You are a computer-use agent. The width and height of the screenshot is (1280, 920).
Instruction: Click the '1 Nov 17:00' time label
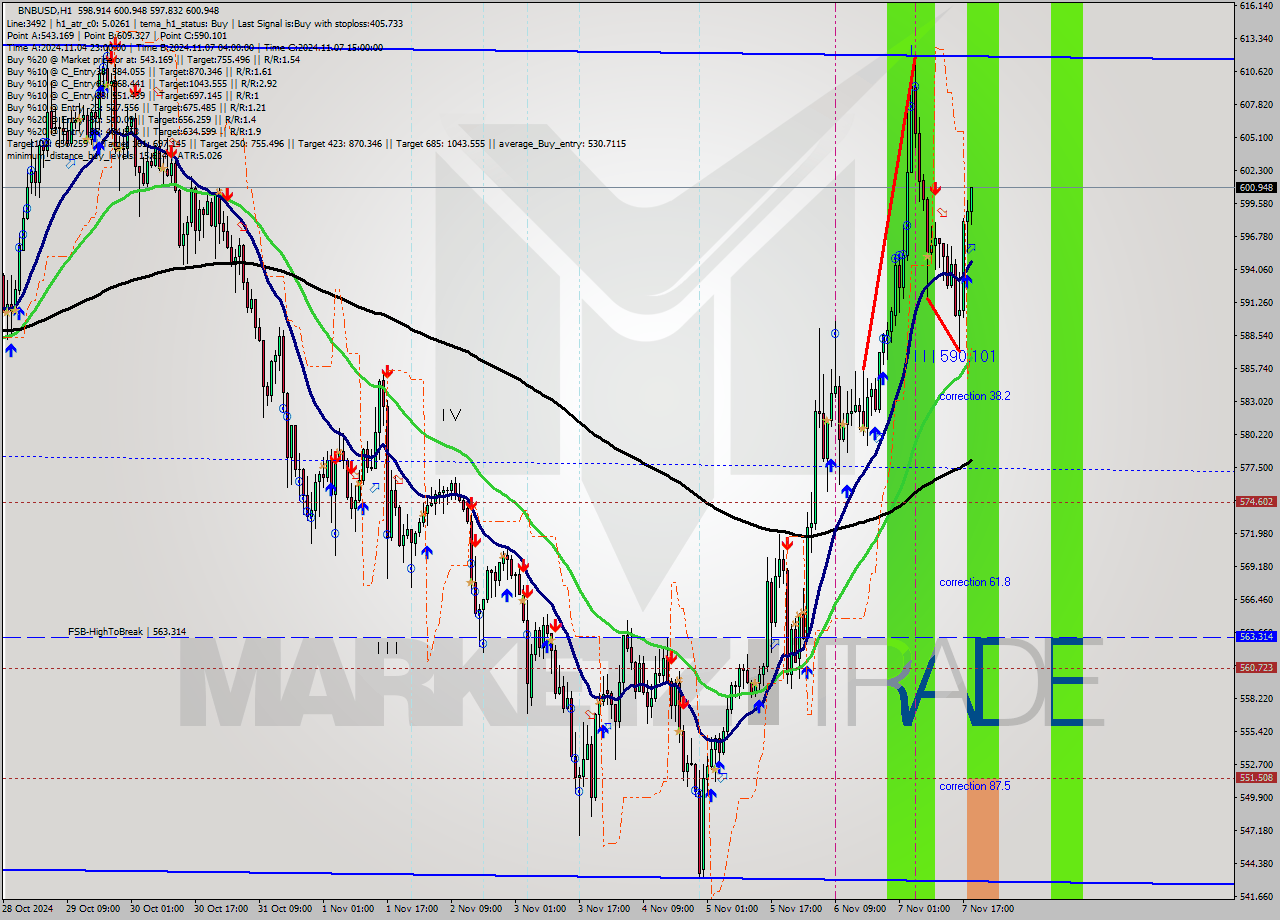pyautogui.click(x=412, y=909)
